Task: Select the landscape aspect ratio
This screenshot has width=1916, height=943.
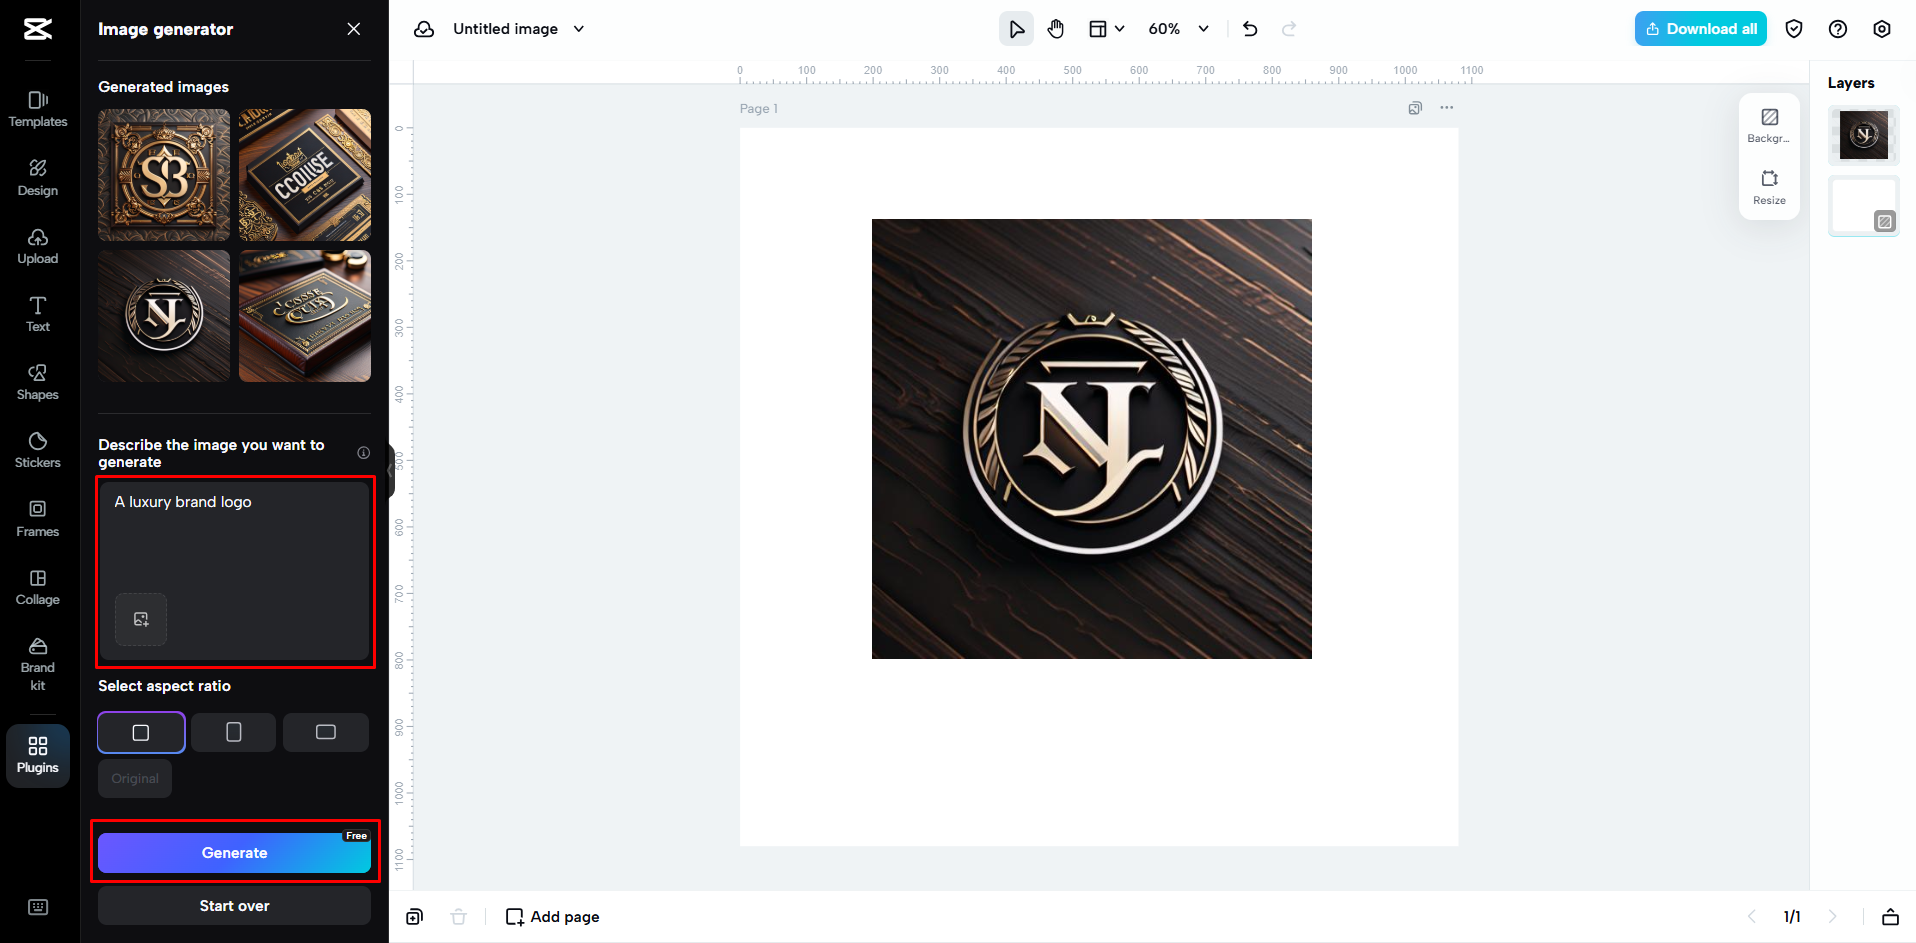Action: (x=325, y=732)
